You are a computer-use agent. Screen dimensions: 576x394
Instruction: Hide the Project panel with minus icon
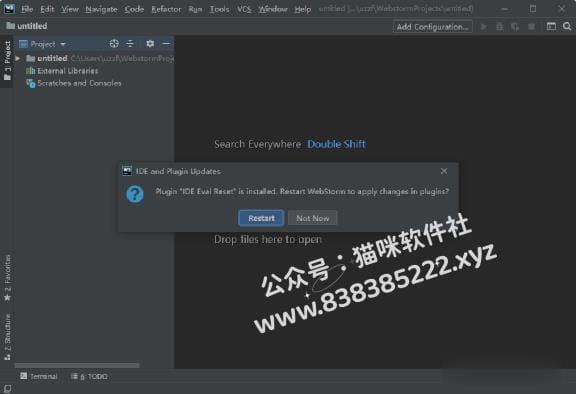click(x=166, y=44)
